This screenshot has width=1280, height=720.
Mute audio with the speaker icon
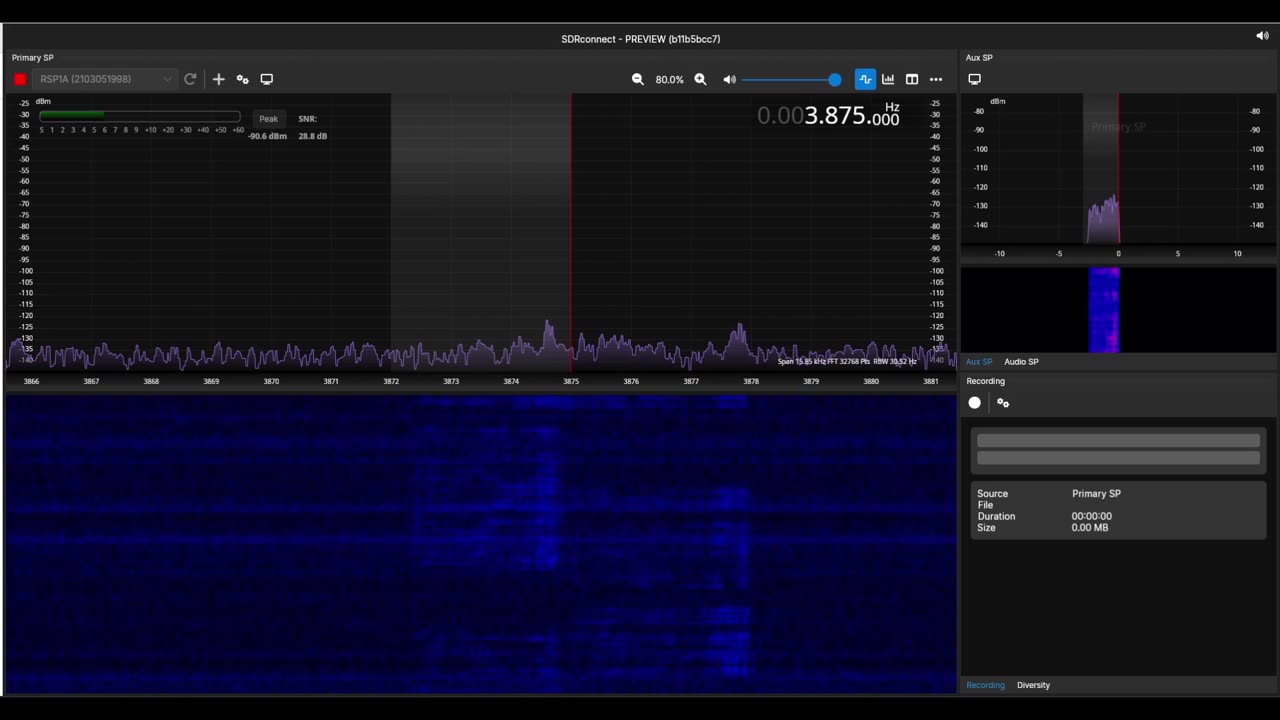(729, 79)
